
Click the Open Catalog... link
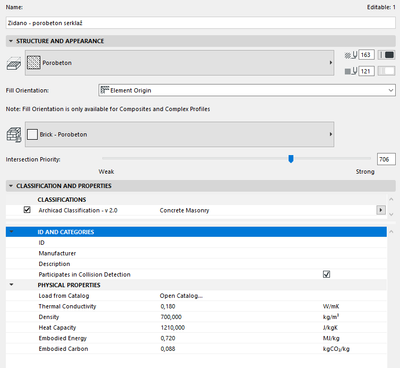[181, 296]
